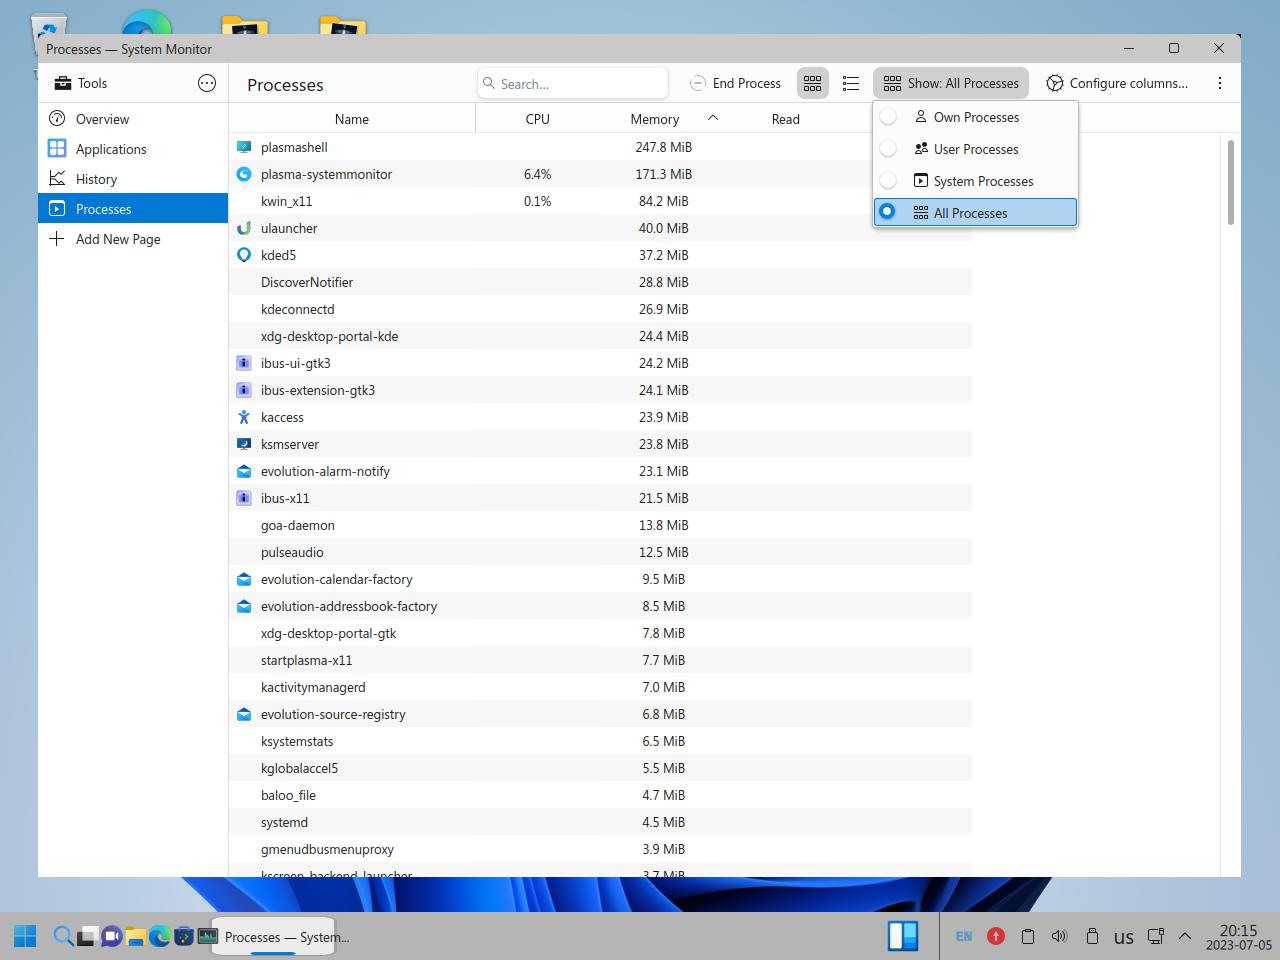Select the kwin_x11 process row
Image resolution: width=1280 pixels, height=960 pixels.
pyautogui.click(x=600, y=201)
